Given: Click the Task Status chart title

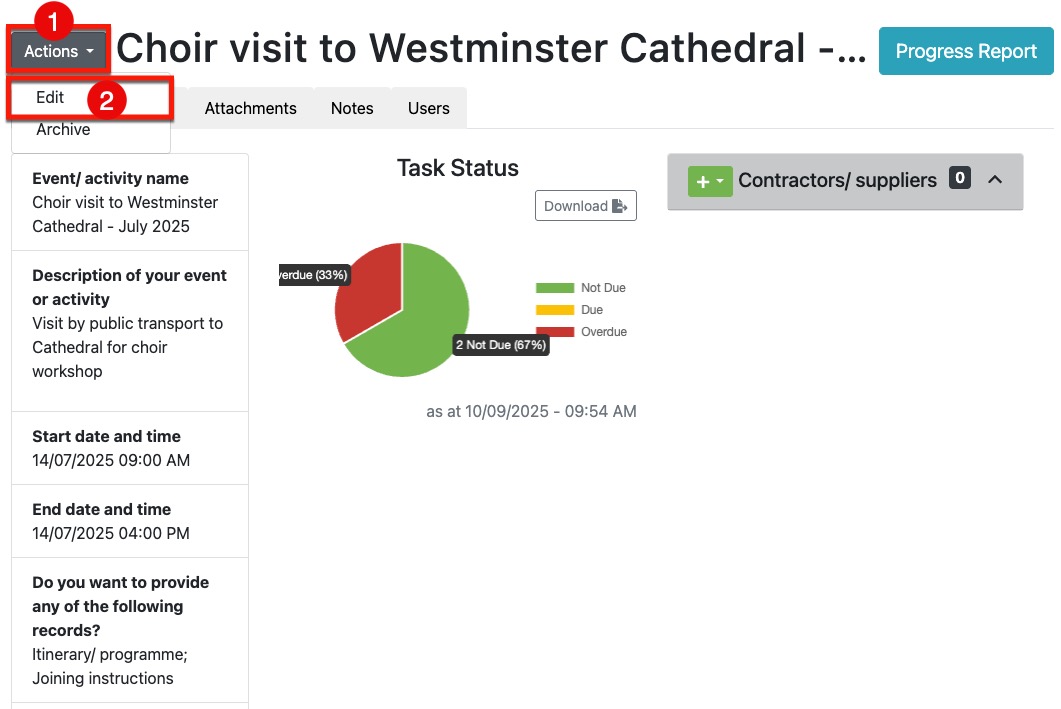Looking at the screenshot, I should (458, 168).
